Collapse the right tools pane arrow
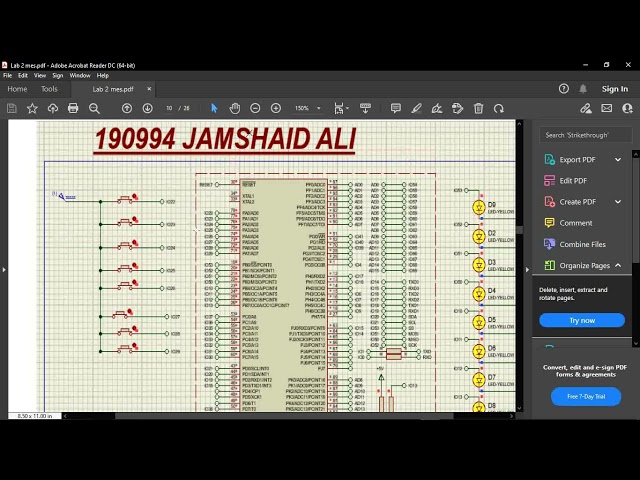This screenshot has height=480, width=640. [x=527, y=269]
